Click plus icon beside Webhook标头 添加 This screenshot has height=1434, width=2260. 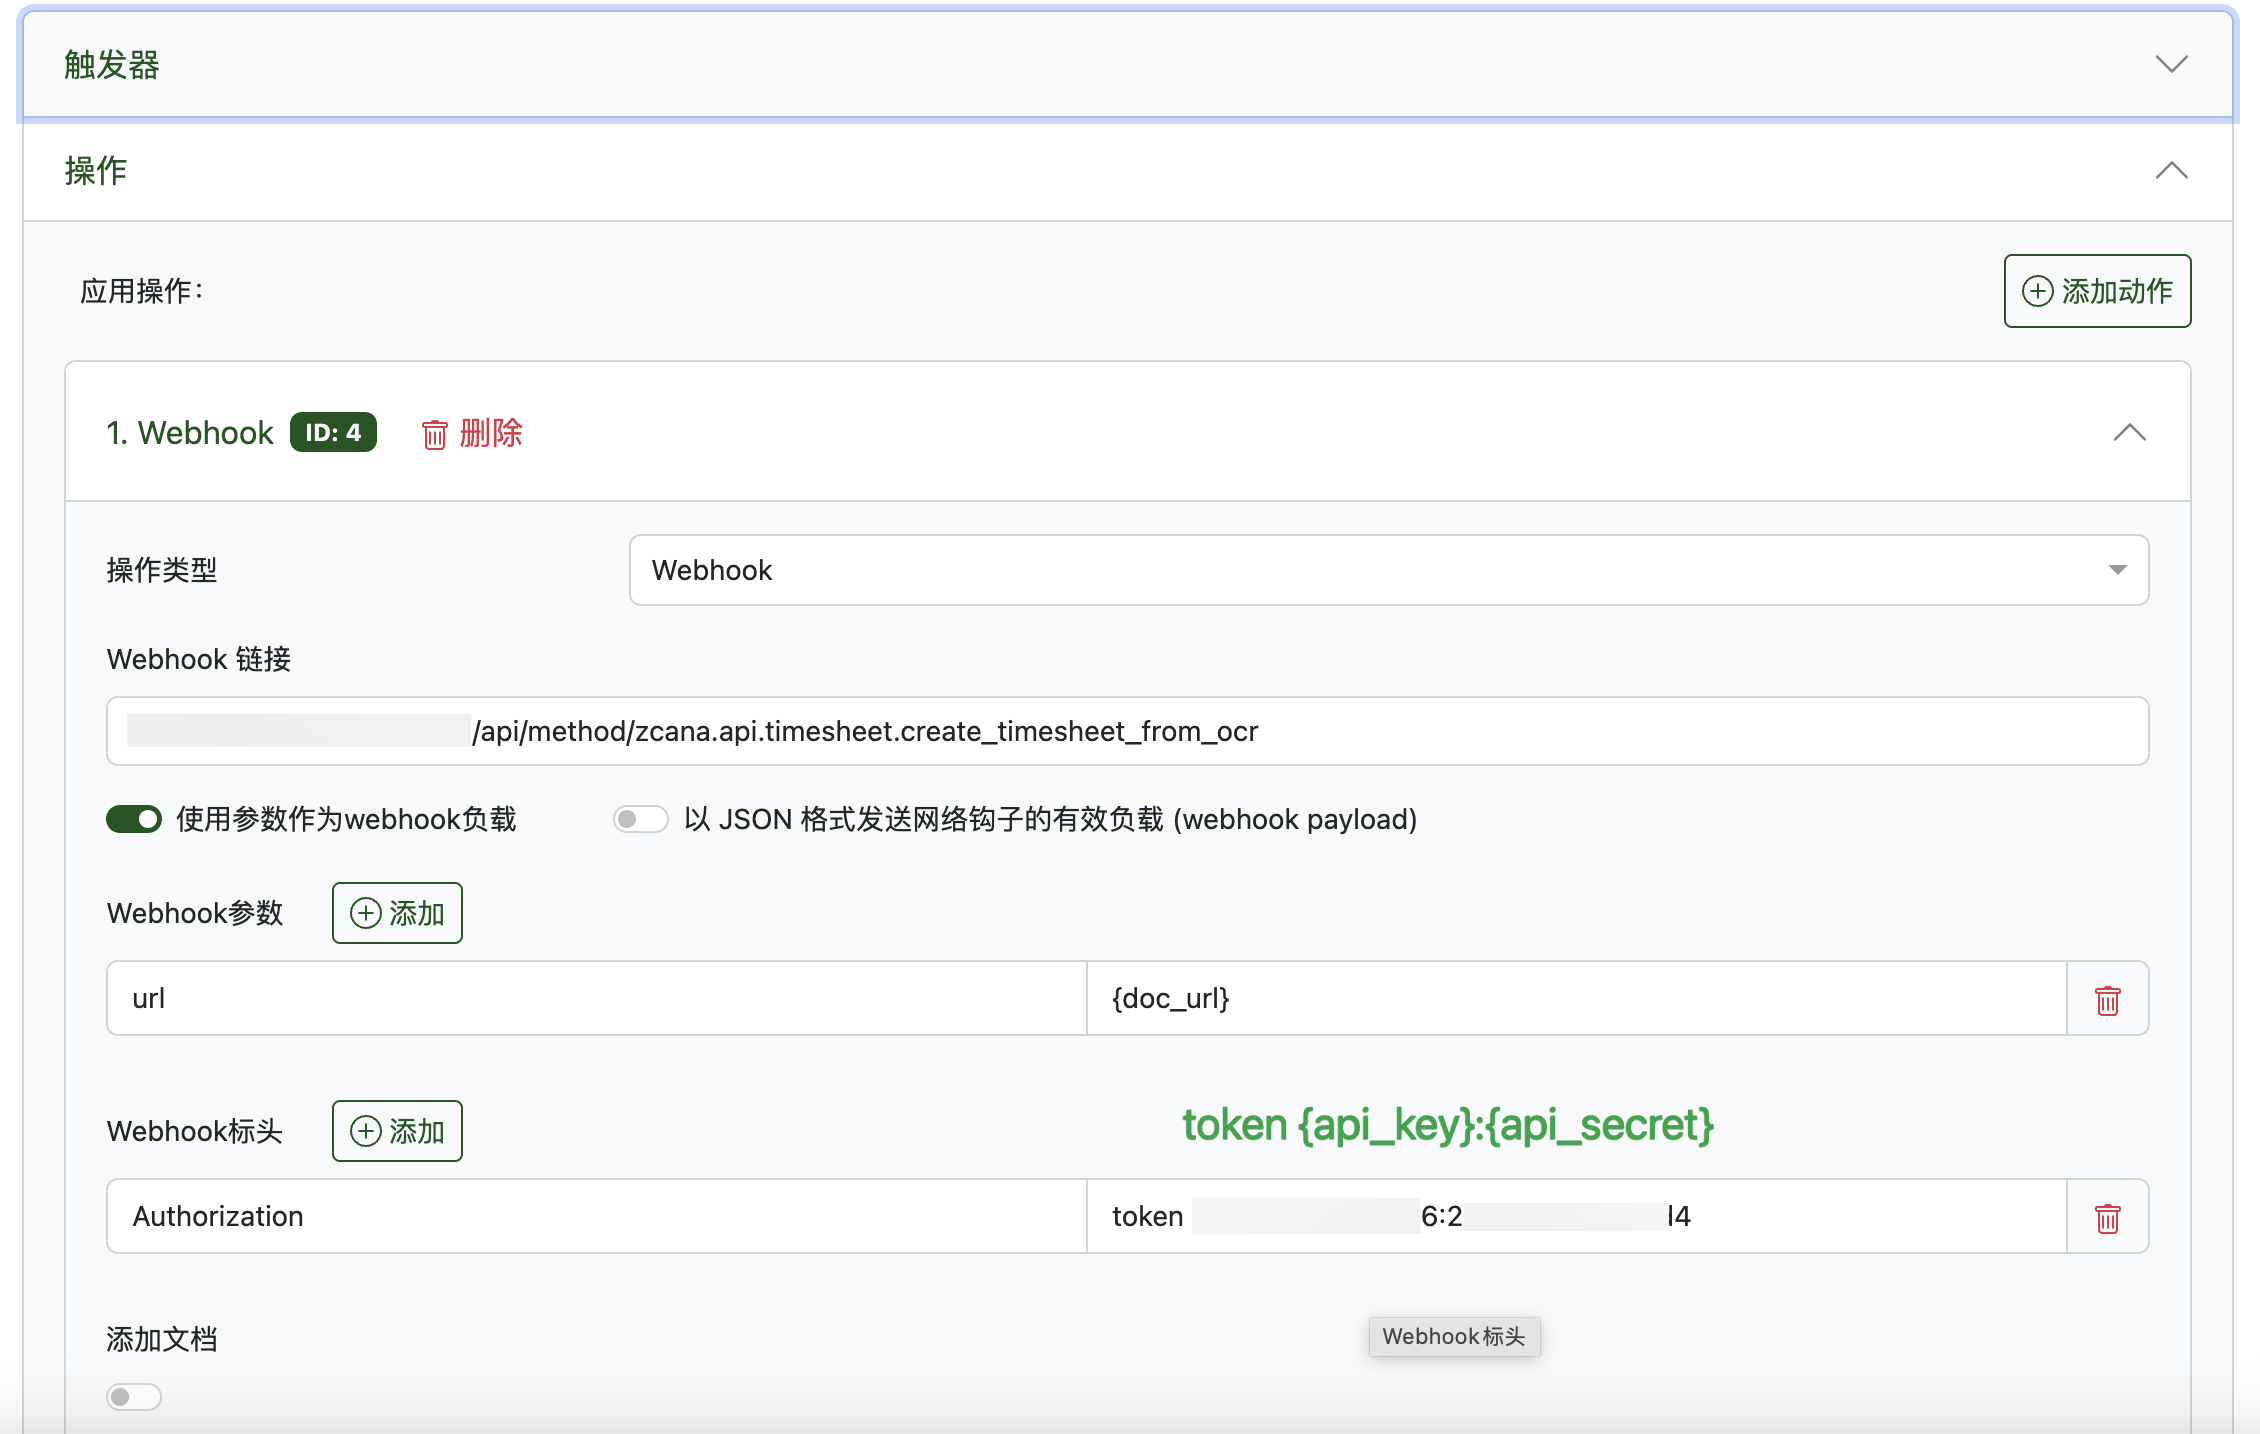[365, 1131]
